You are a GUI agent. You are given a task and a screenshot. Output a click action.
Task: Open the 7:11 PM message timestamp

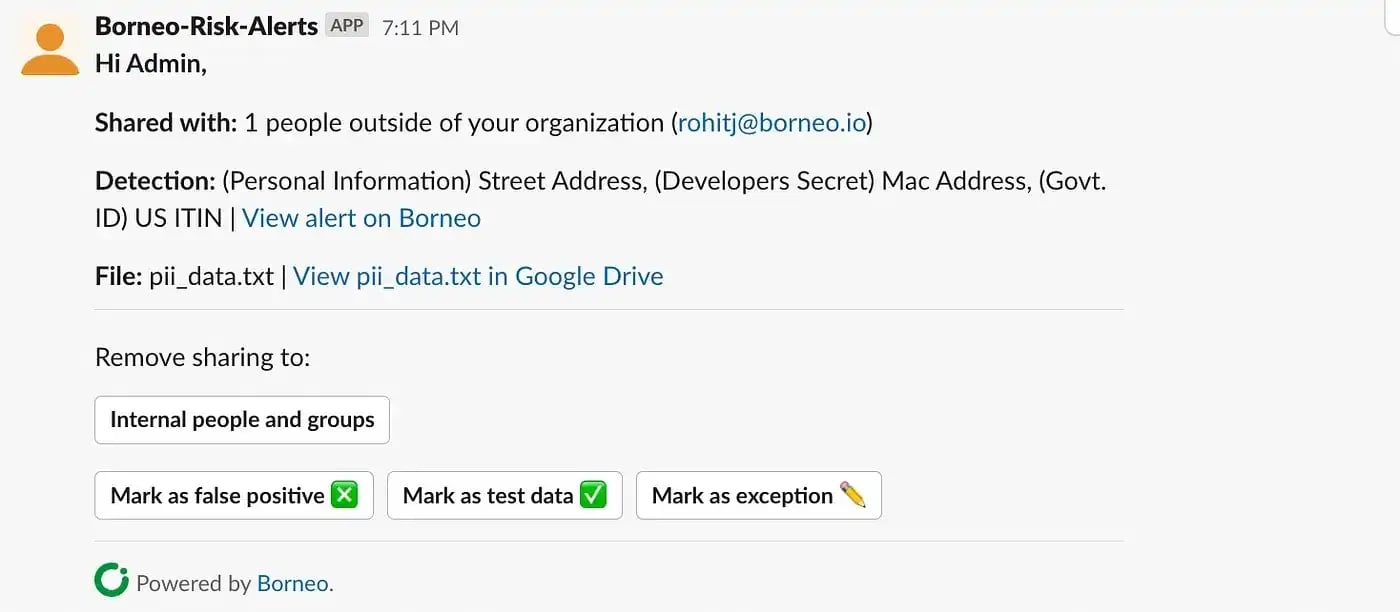click(x=420, y=28)
